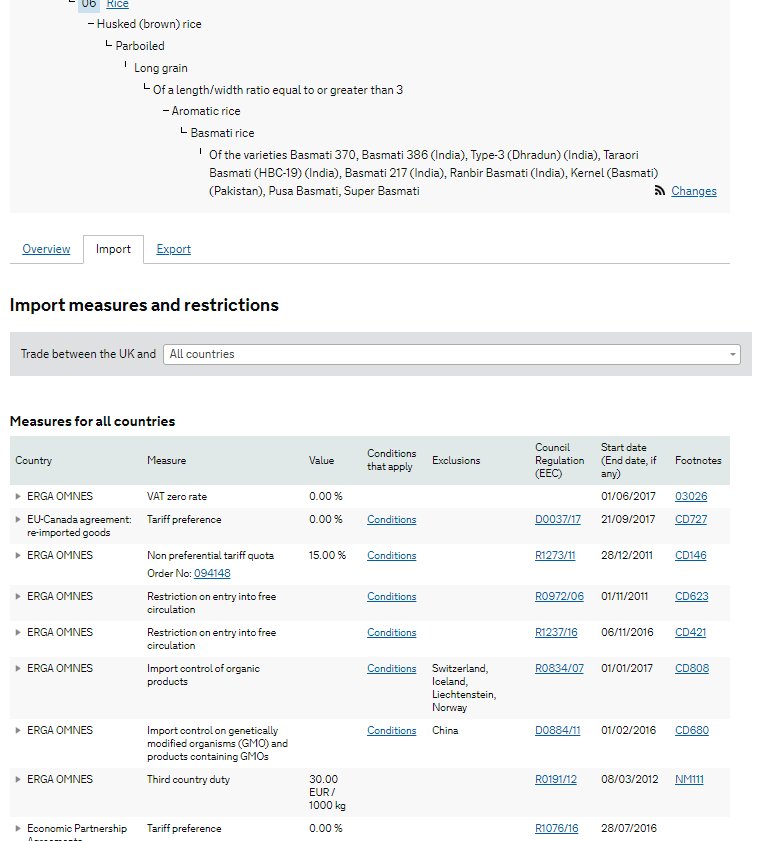Open Conditions for non preferential tariff quota
The image size is (764, 841).
[392, 555]
